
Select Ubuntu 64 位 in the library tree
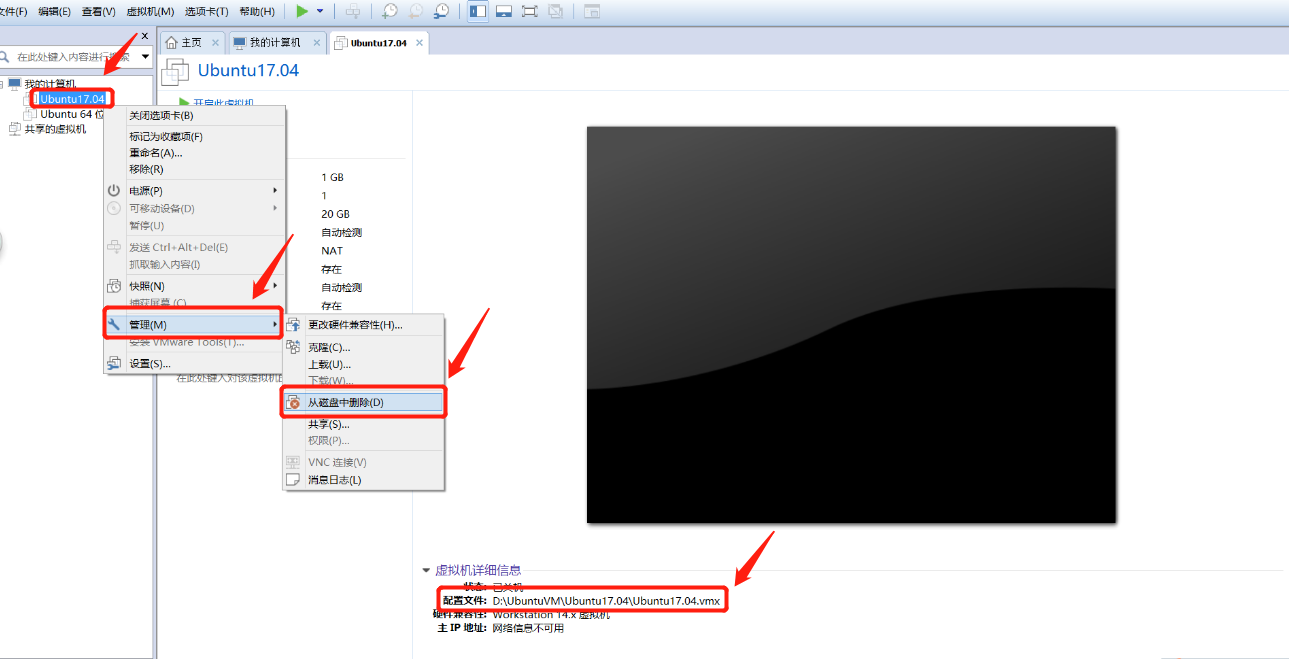[71, 114]
